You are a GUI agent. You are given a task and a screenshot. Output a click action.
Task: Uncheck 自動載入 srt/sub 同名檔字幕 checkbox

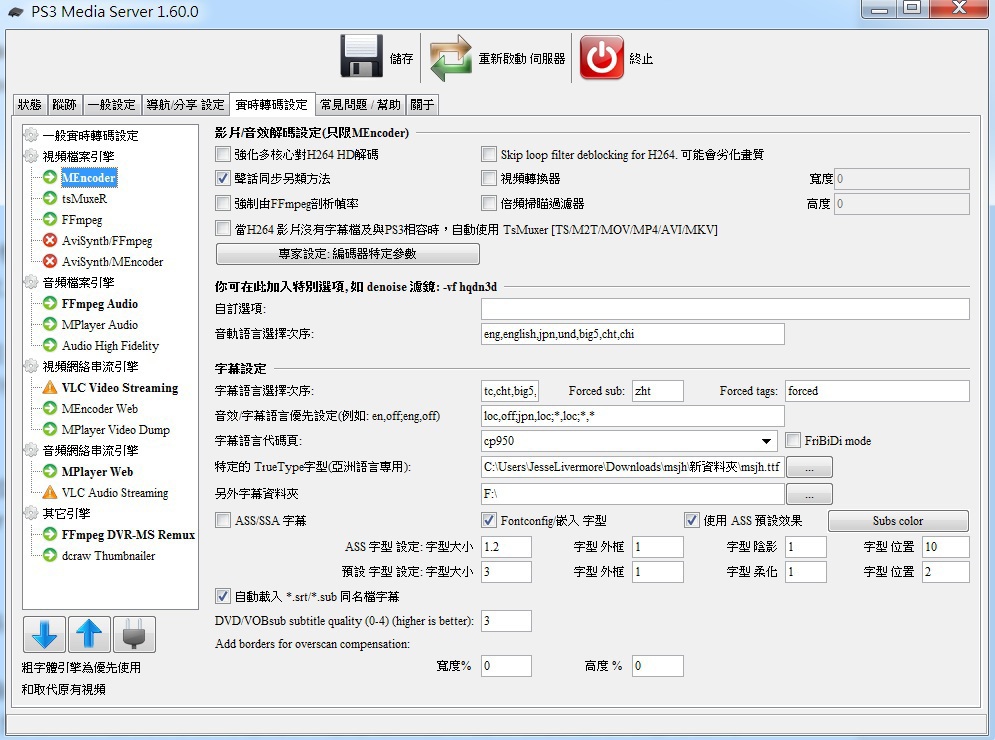[x=223, y=596]
